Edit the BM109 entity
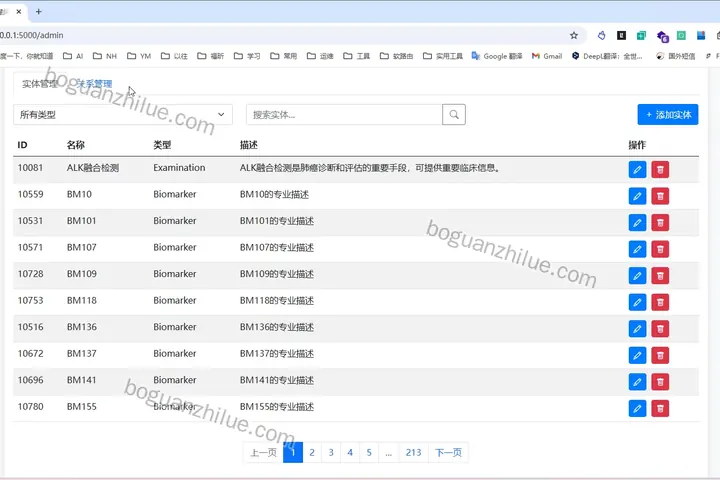720x480 pixels. [x=637, y=276]
